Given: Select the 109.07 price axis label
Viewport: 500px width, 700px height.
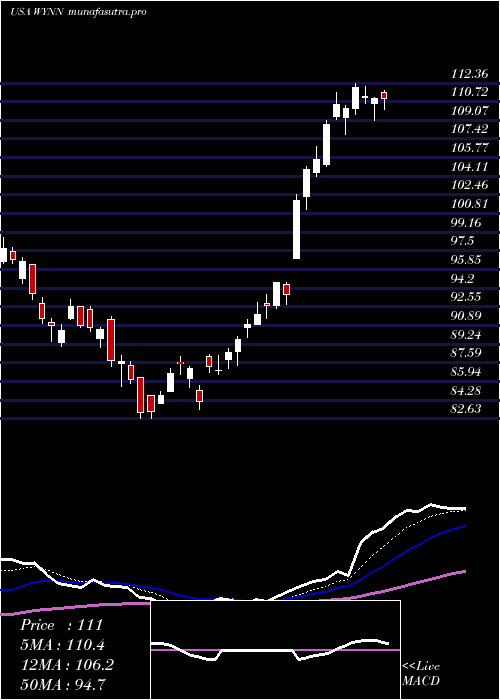Looking at the screenshot, I should pos(470,111).
